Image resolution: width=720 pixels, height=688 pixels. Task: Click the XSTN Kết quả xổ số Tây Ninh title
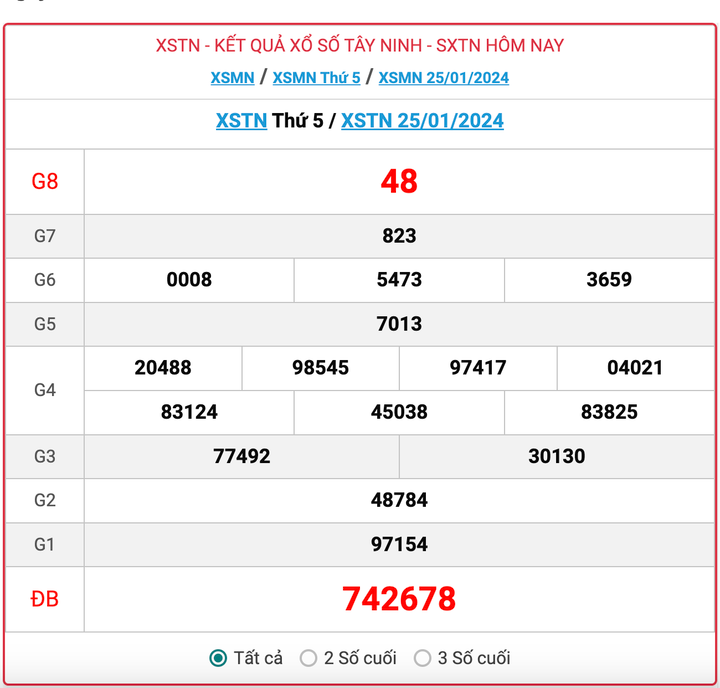(360, 45)
